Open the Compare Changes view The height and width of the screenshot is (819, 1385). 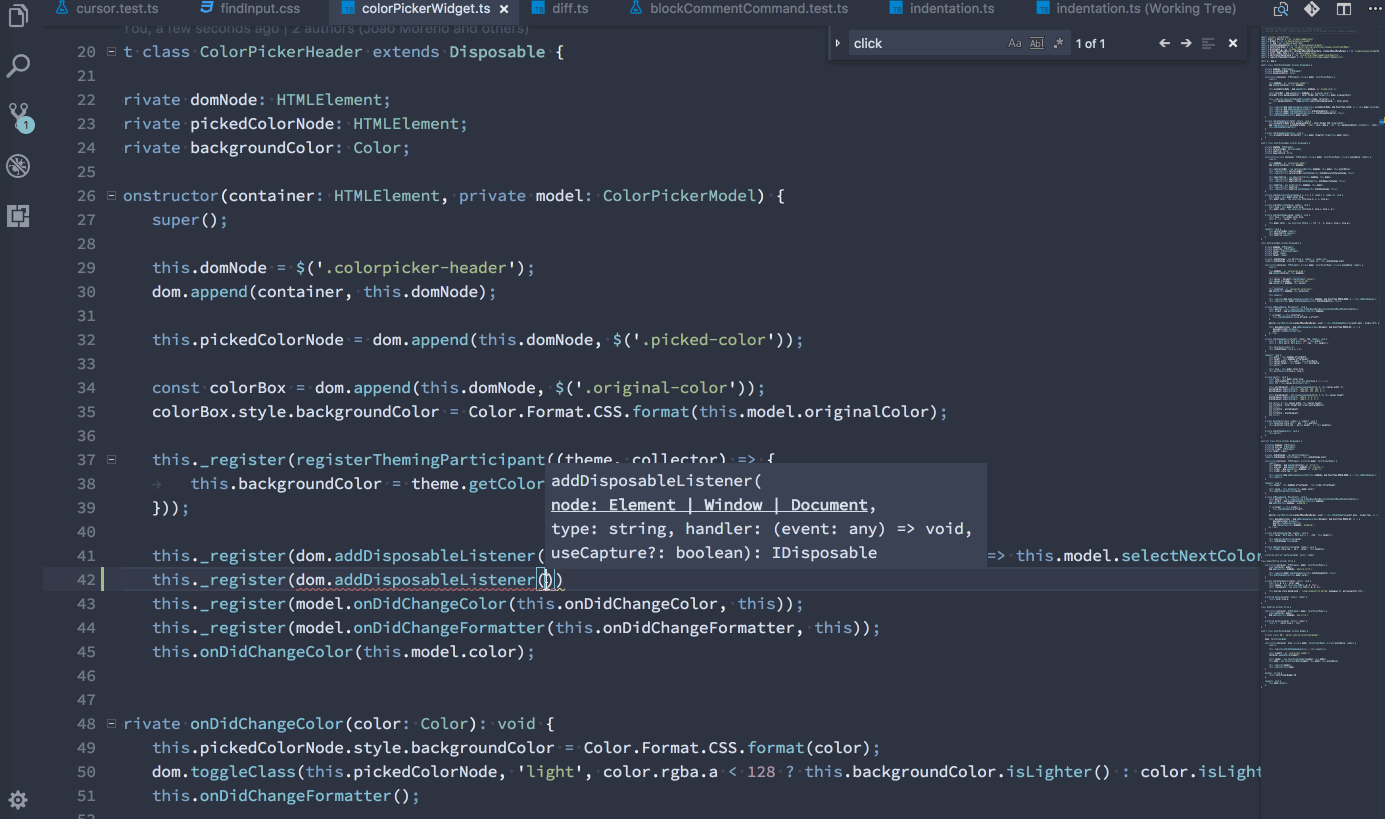(1280, 9)
